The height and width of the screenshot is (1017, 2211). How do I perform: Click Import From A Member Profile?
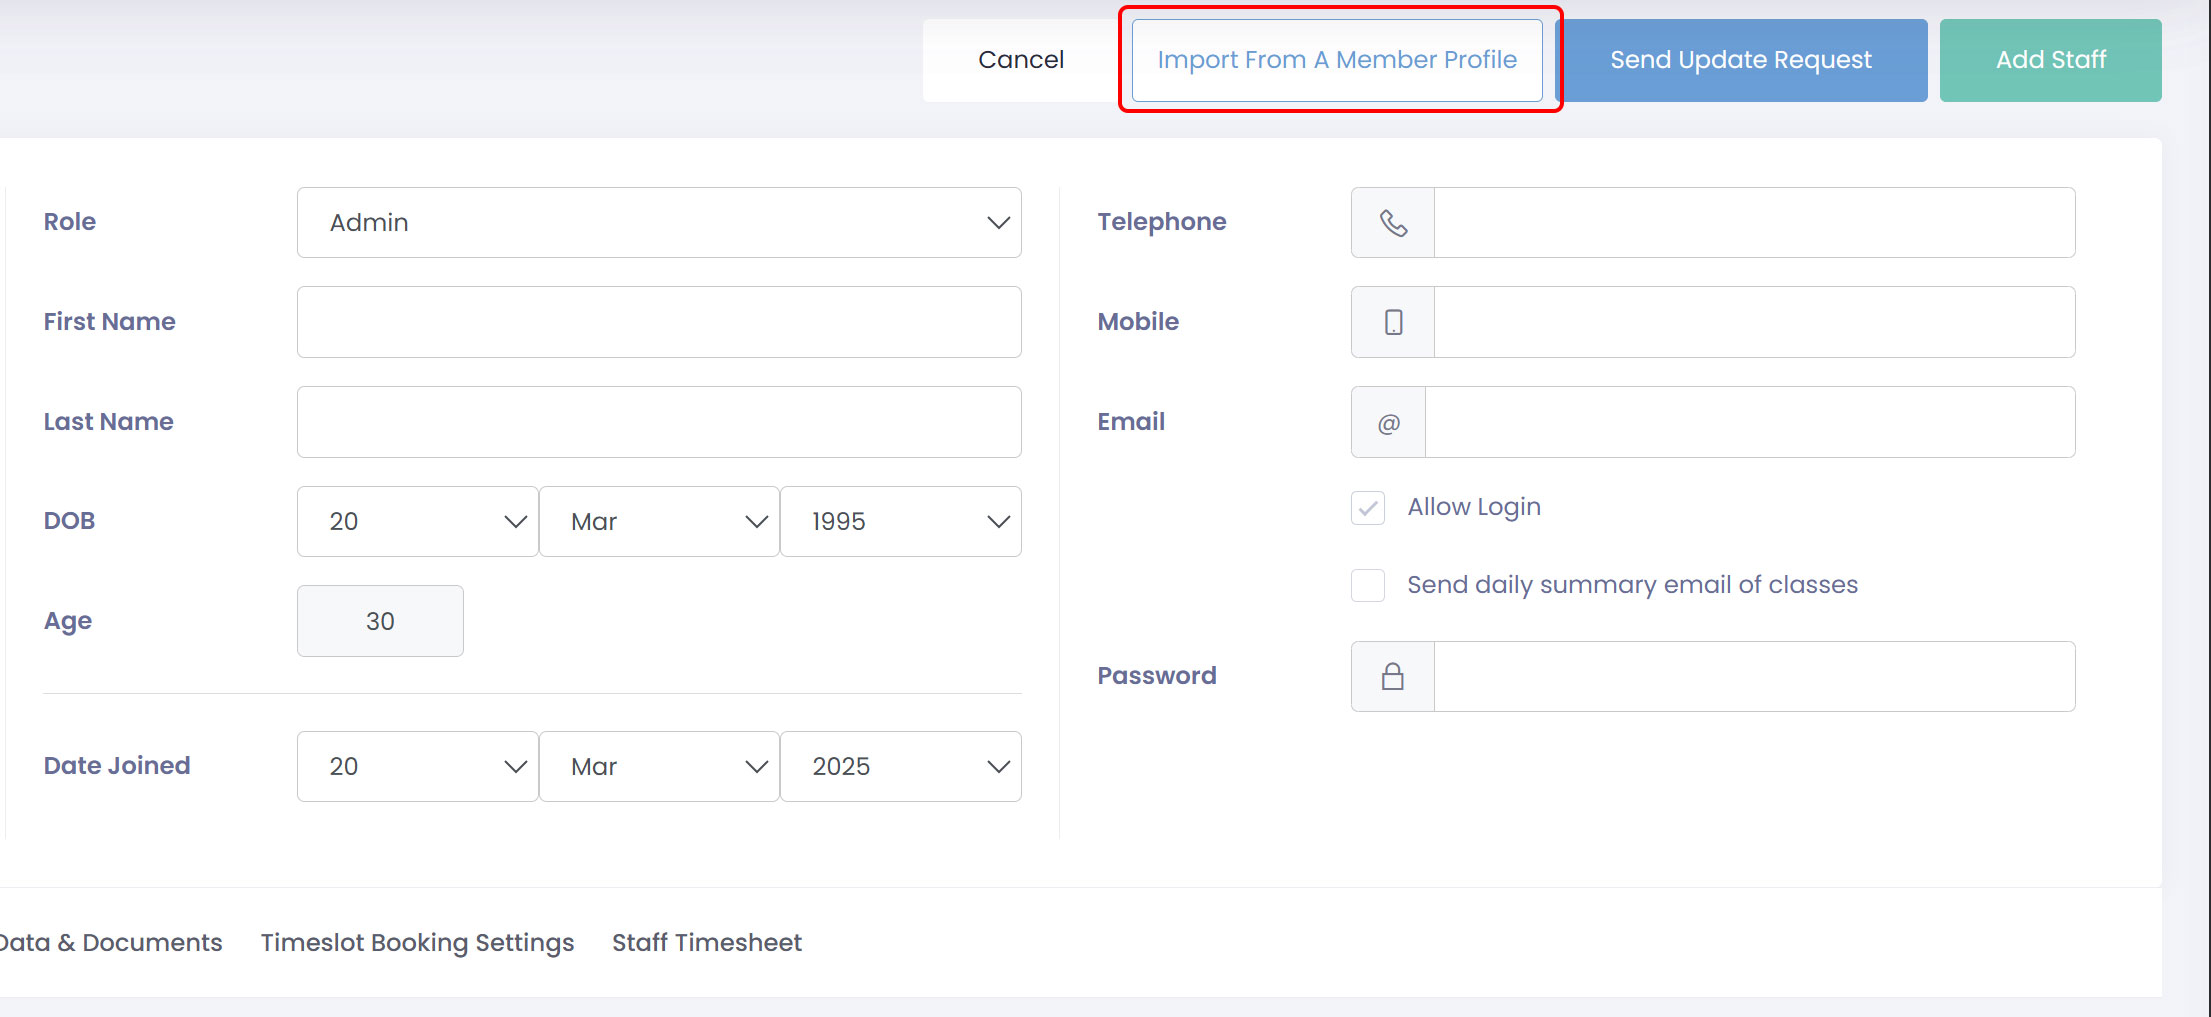pos(1337,60)
